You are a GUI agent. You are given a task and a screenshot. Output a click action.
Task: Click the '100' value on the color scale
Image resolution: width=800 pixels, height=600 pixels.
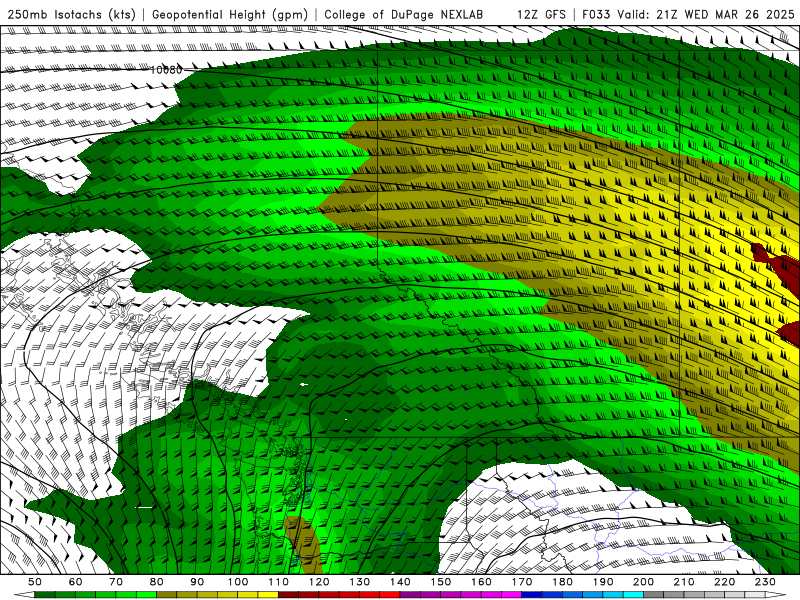coord(238,582)
